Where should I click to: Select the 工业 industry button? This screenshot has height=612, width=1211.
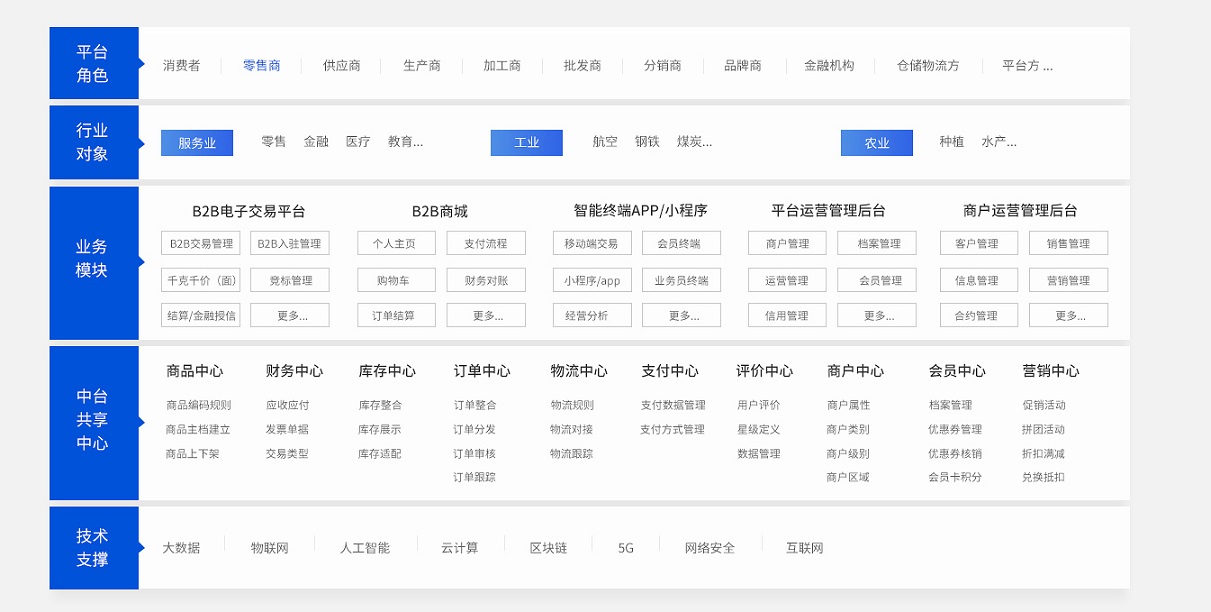point(526,143)
